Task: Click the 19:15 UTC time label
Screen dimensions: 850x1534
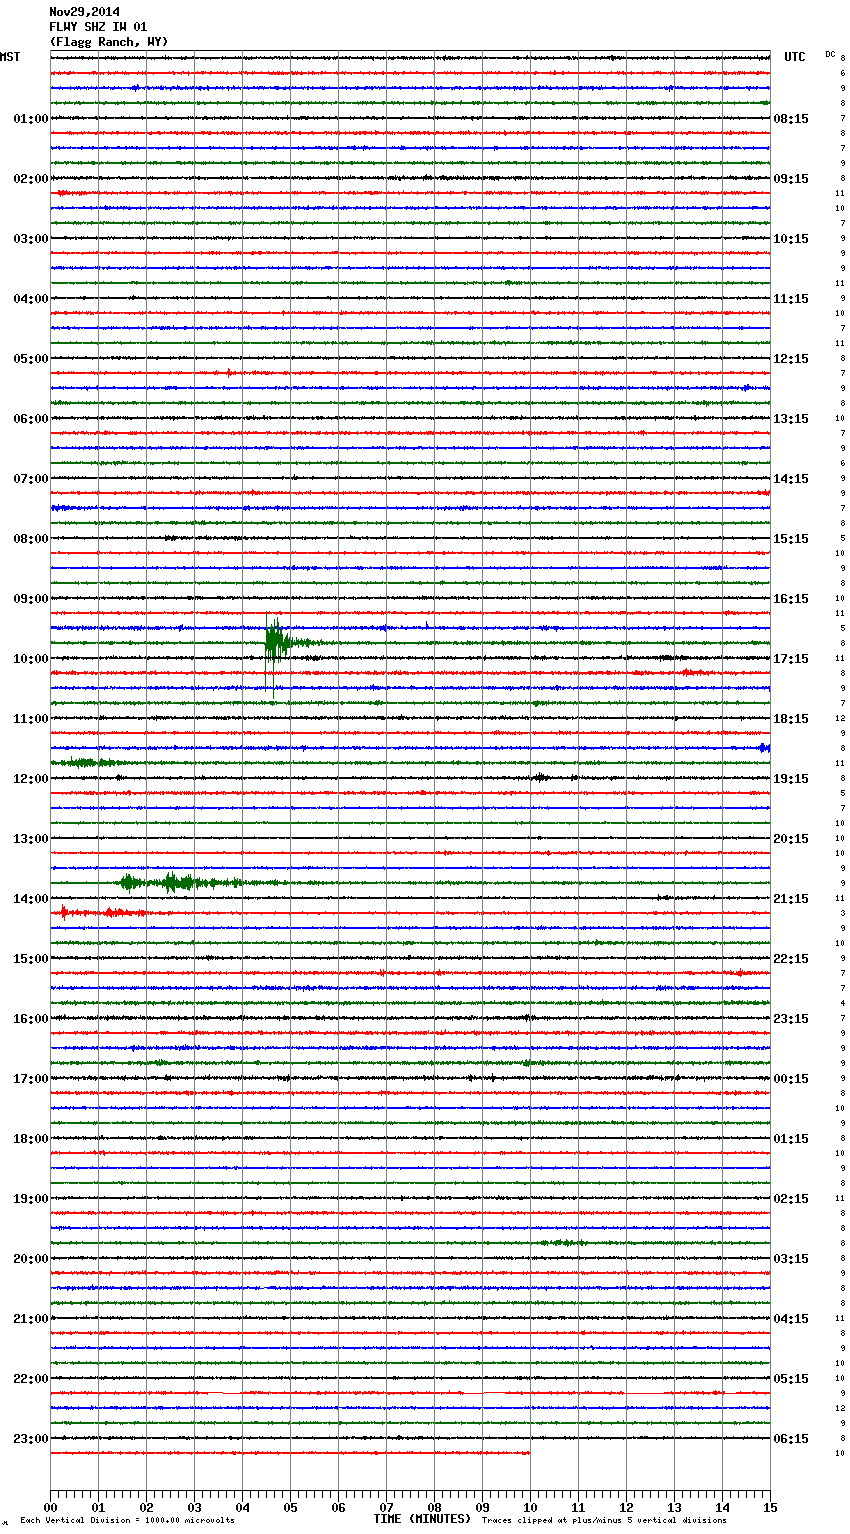Action: coord(791,779)
